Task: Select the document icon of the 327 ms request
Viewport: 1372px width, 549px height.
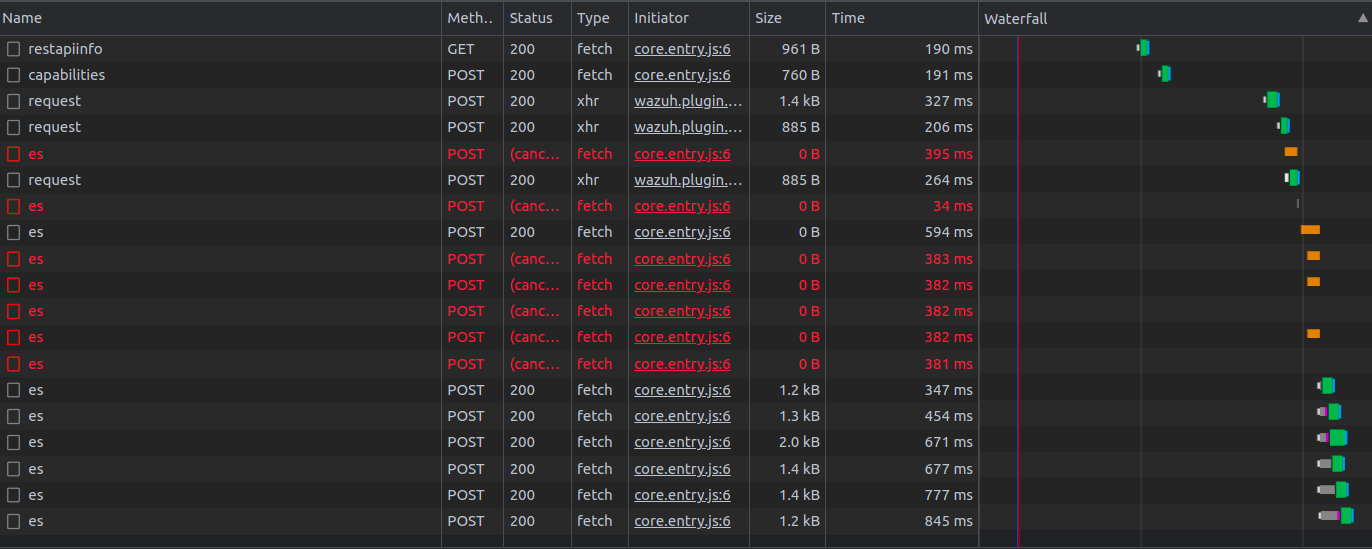Action: coord(13,101)
